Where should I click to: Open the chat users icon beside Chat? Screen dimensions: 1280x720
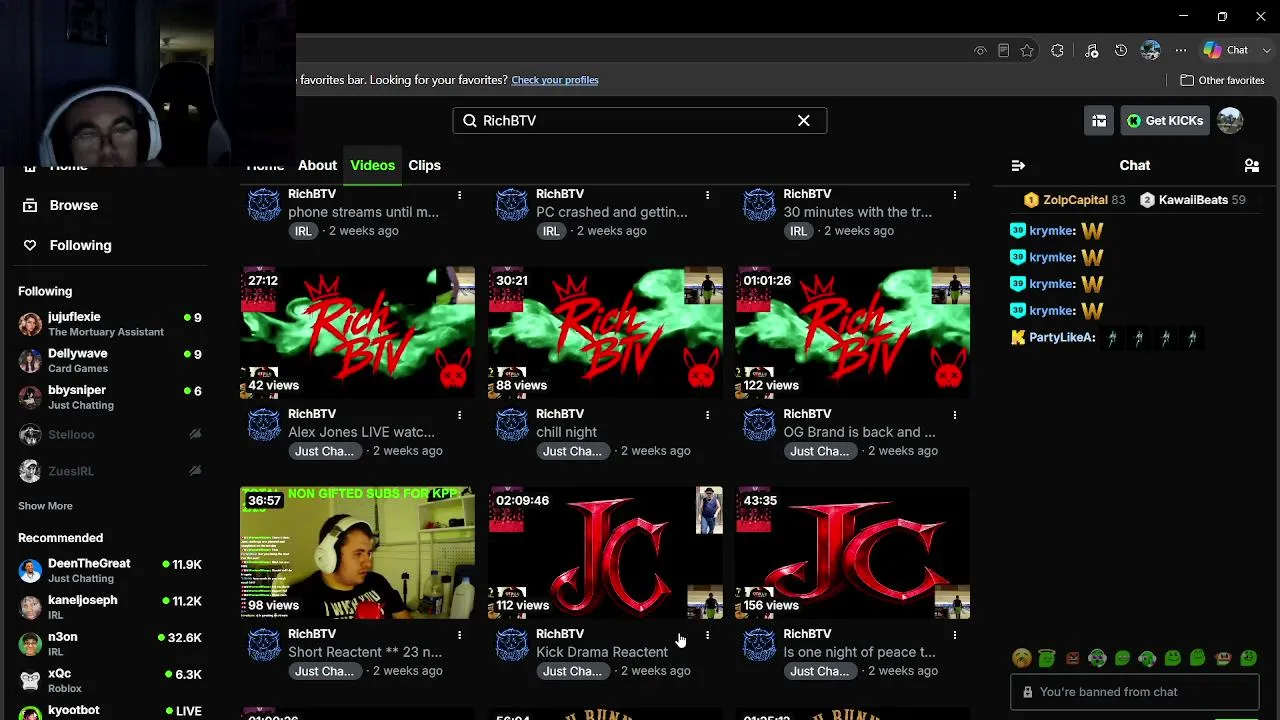(x=1251, y=165)
